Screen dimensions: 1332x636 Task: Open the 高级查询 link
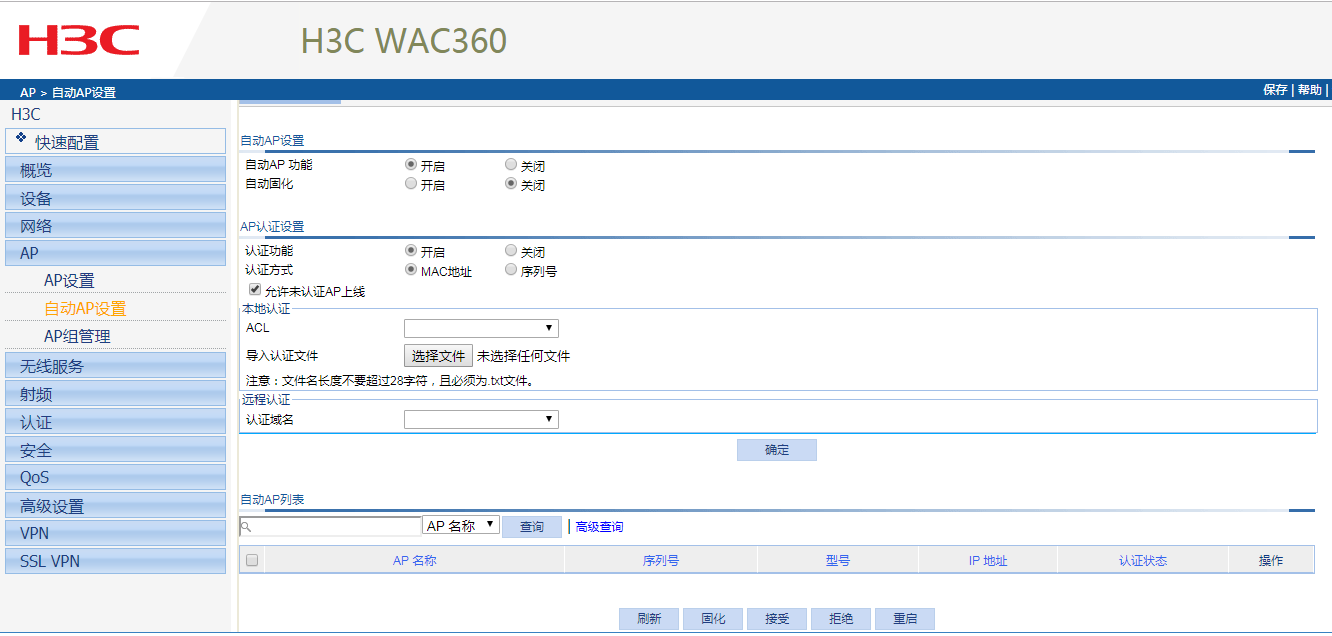click(599, 526)
